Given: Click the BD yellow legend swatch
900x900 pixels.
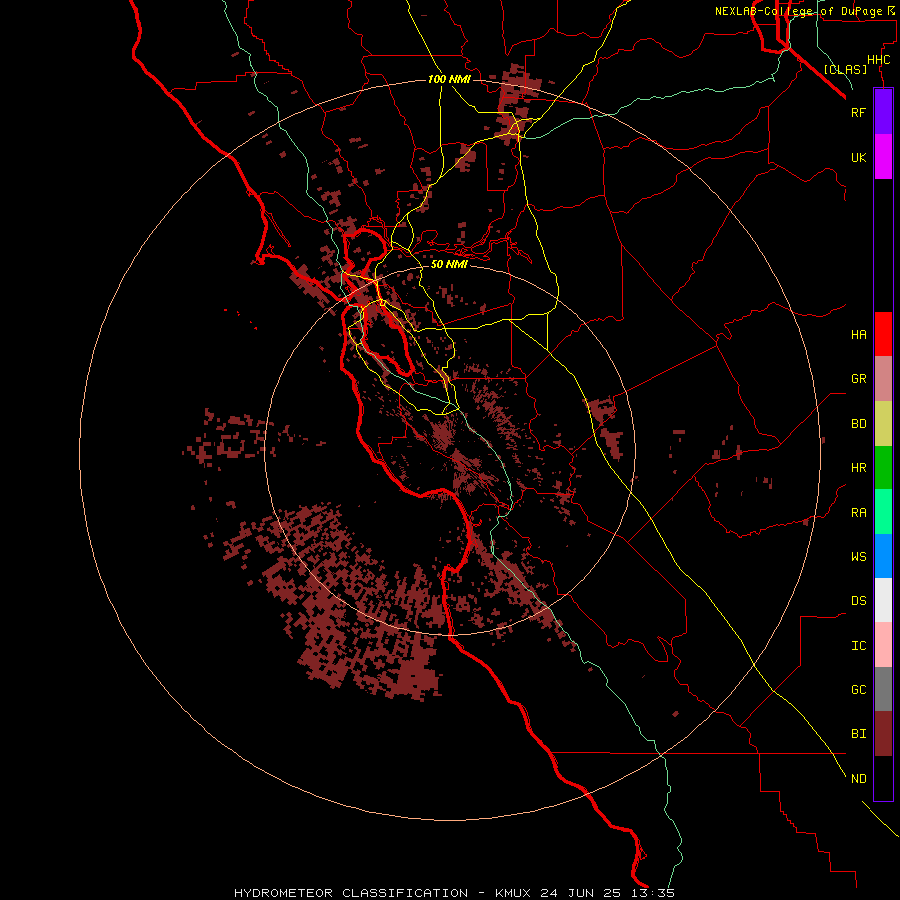Looking at the screenshot, I should pos(883,423).
